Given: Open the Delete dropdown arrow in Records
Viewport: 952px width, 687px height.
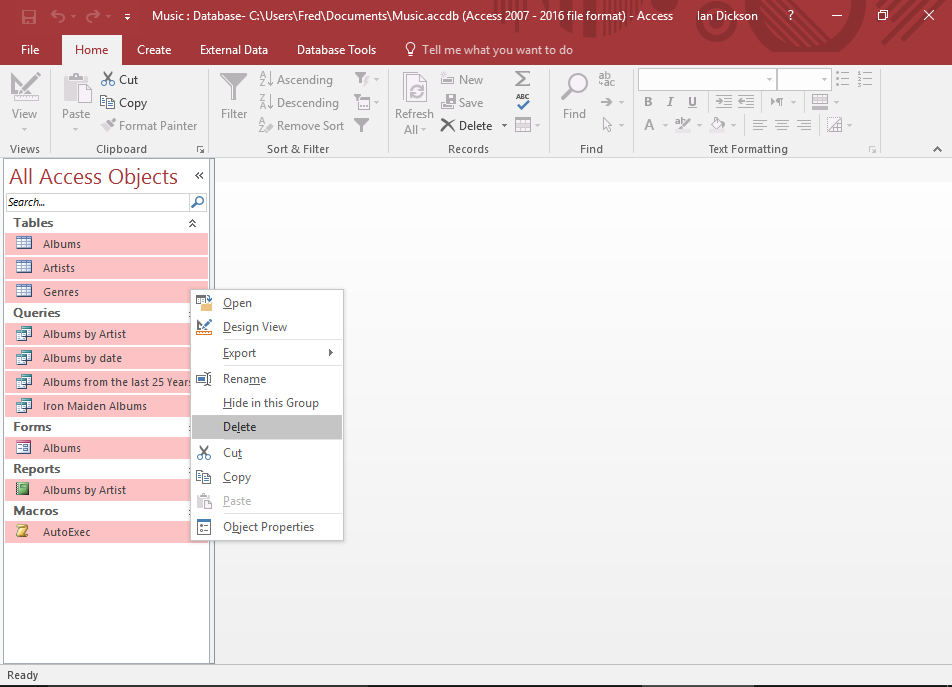Looking at the screenshot, I should click(504, 126).
